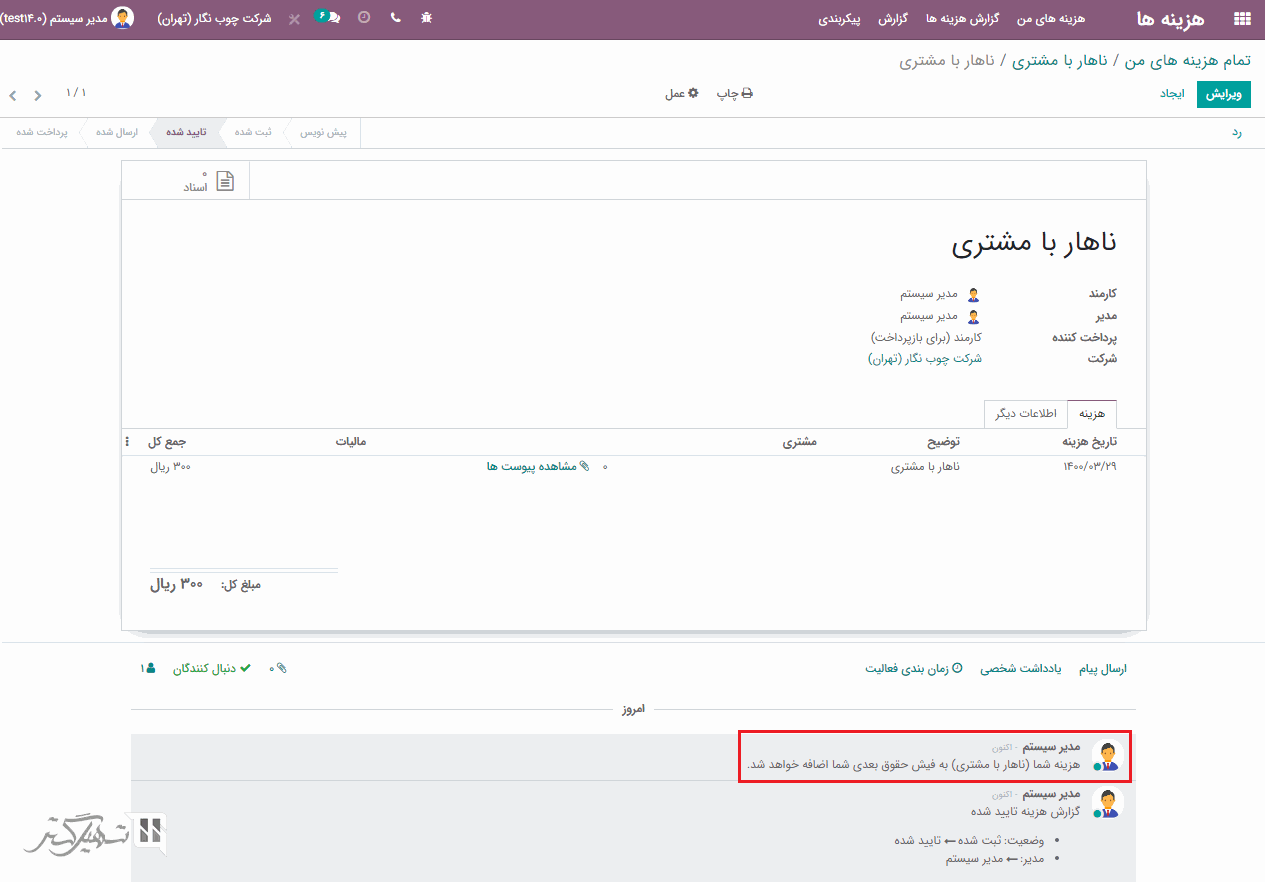This screenshot has height=882, width=1265.
Task: Open the چاپ print dropdown
Action: (x=734, y=93)
